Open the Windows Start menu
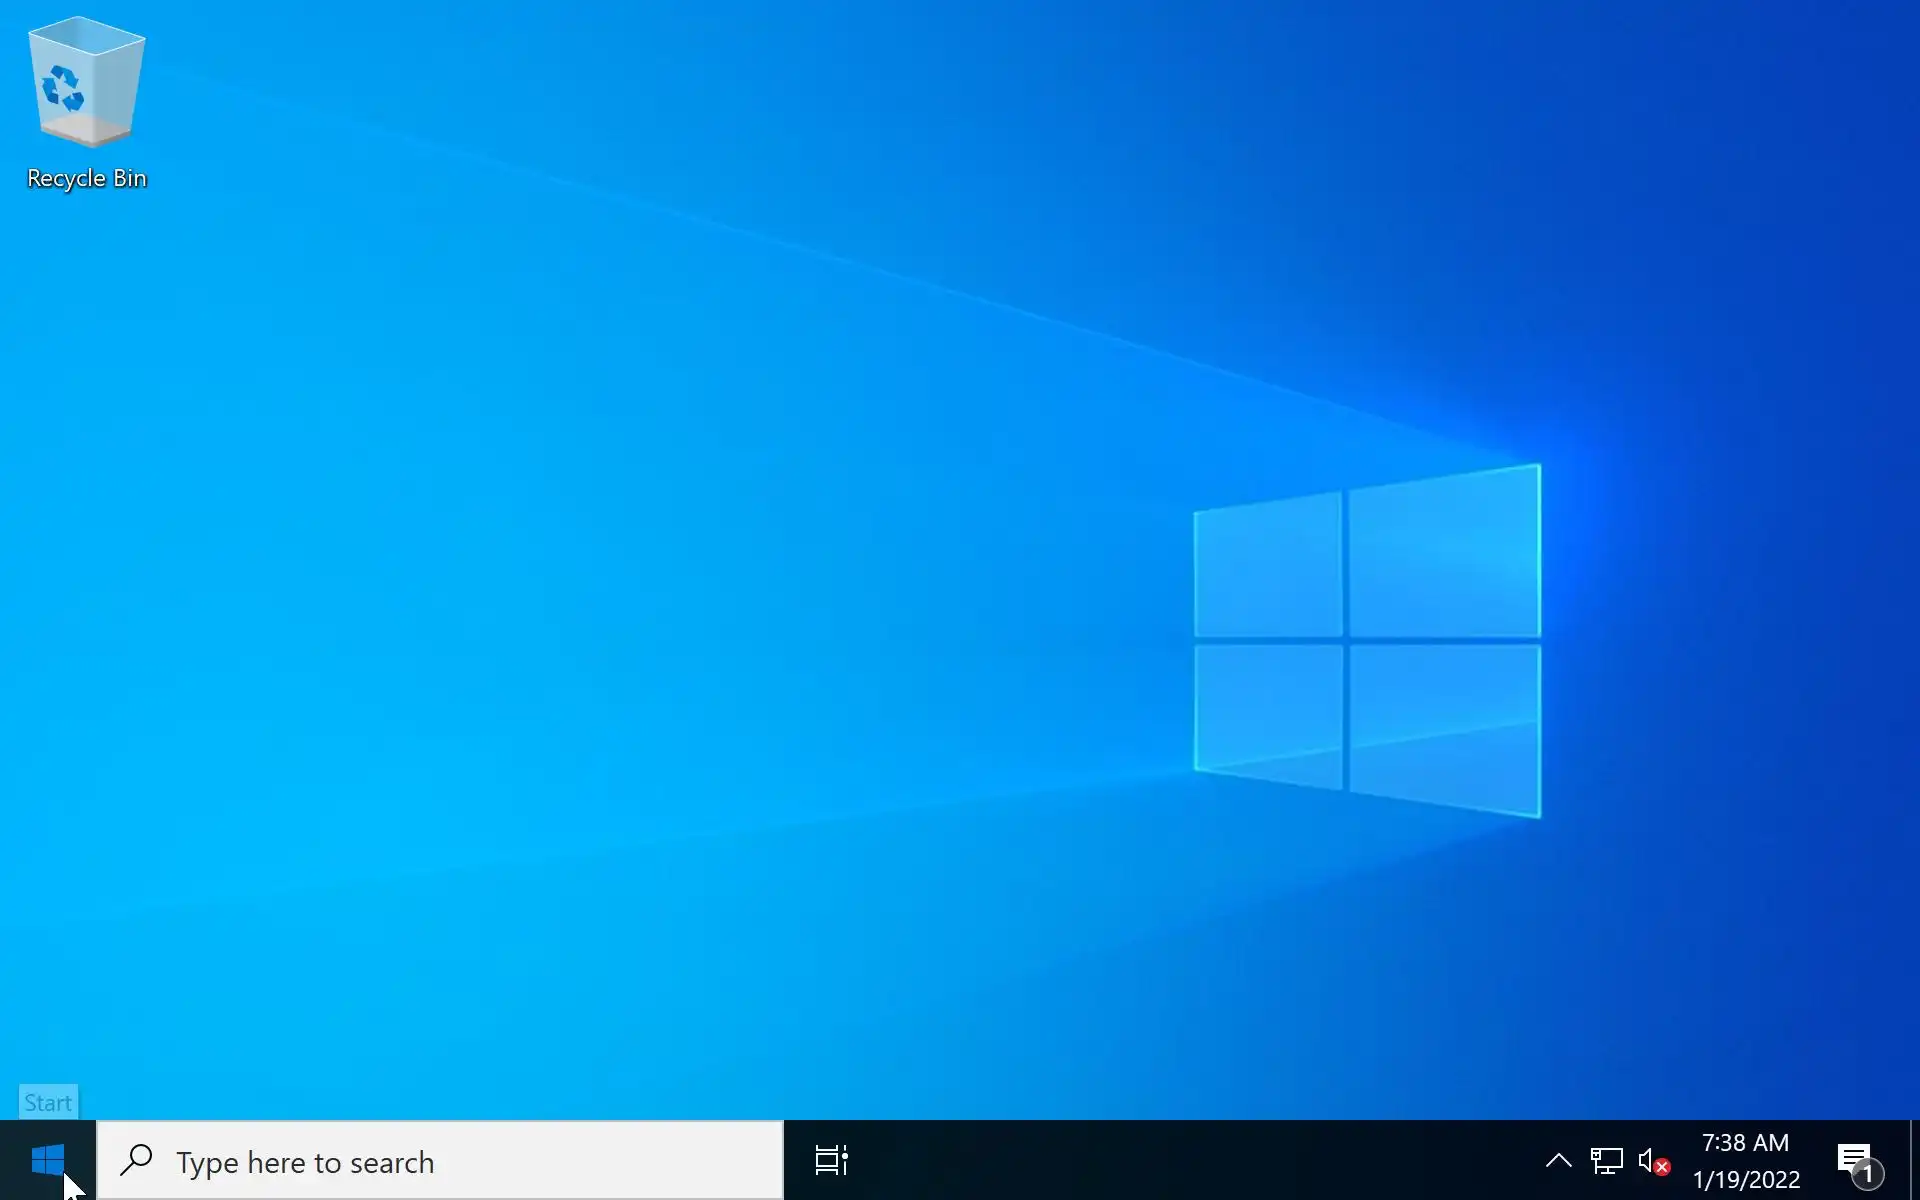 click(47, 1160)
